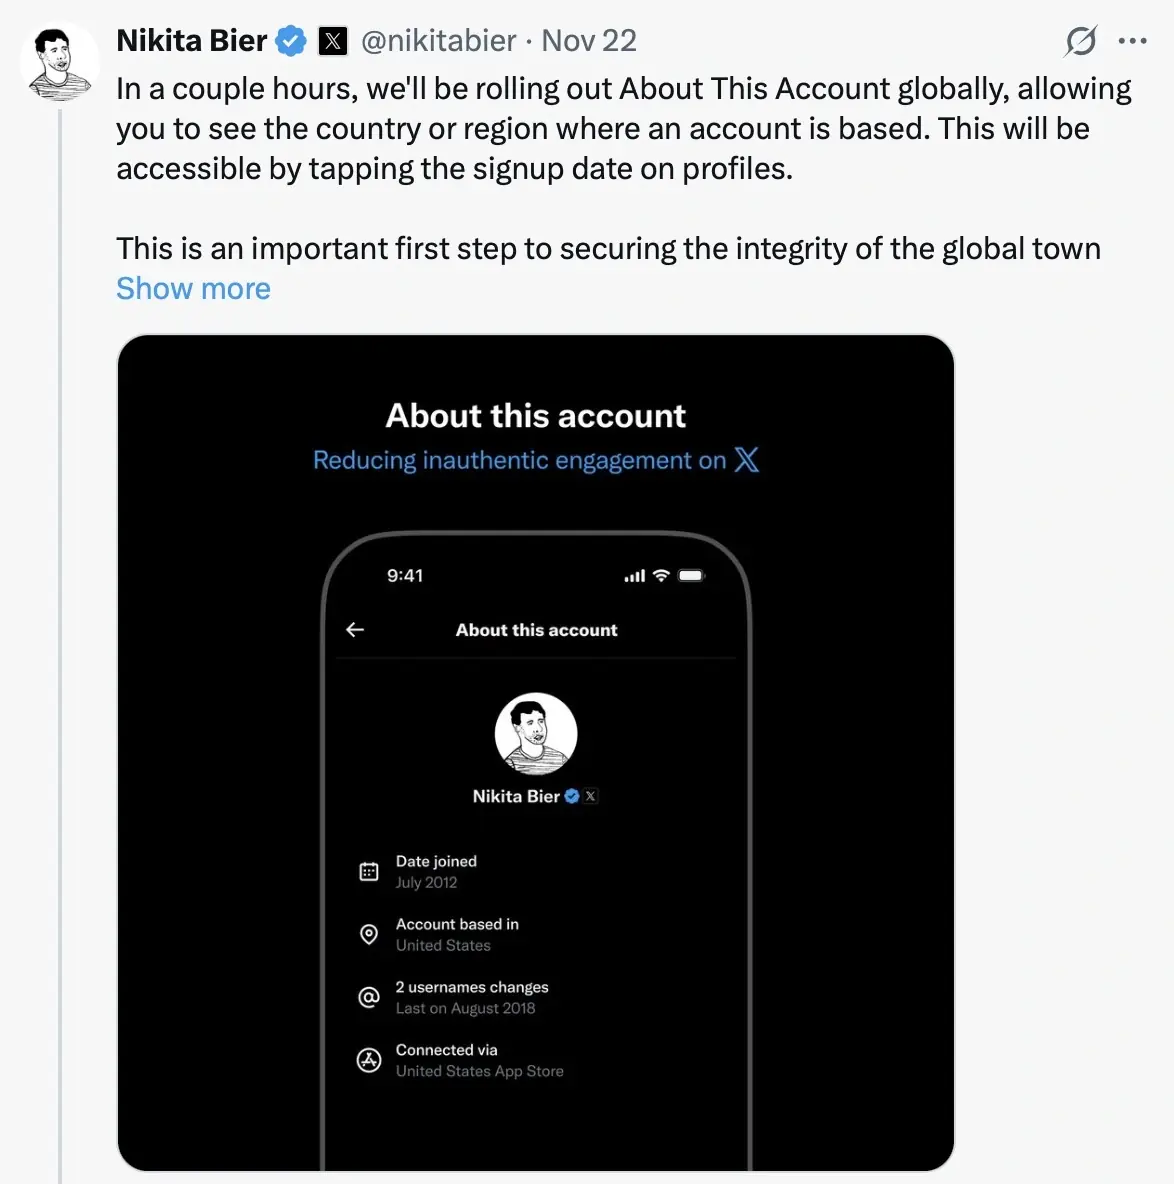Click the avatar inside the phone mockup
The width and height of the screenshot is (1174, 1184).
tap(536, 734)
